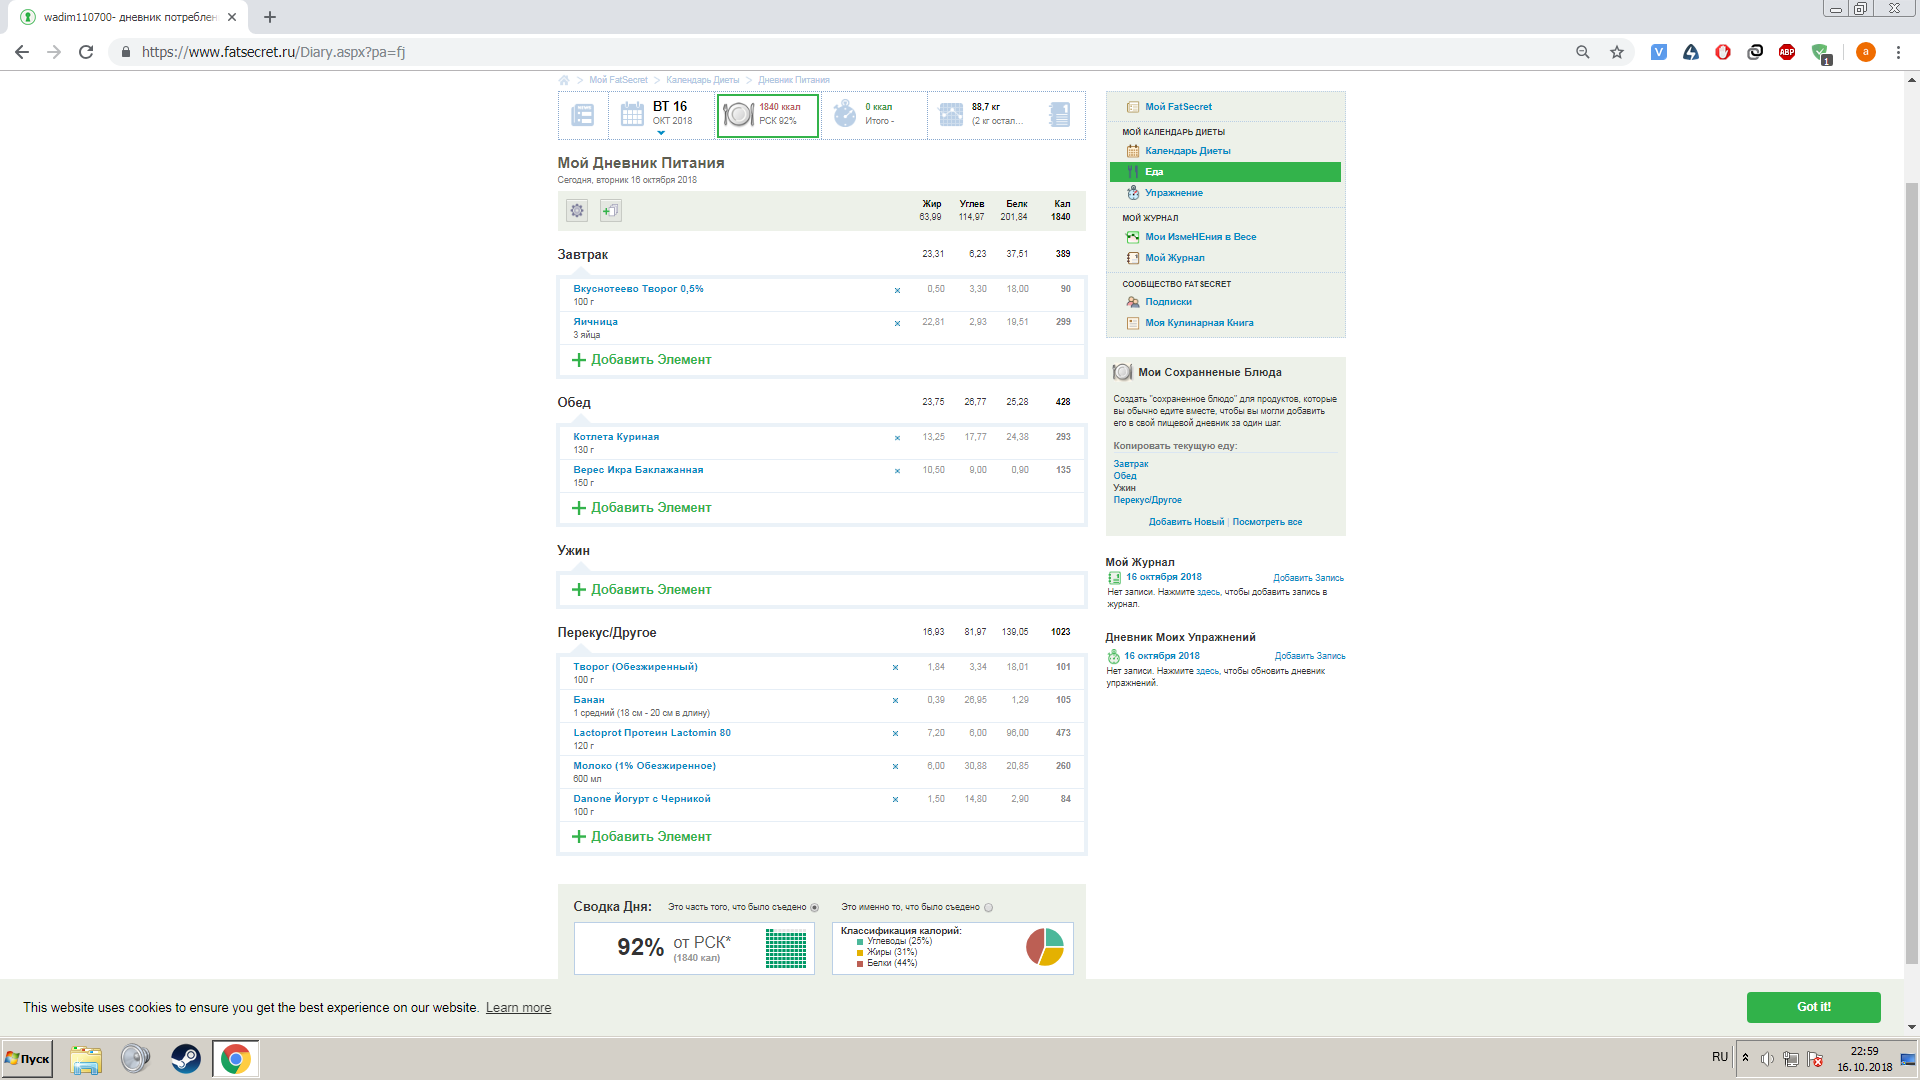Open the exercise stopwatch icon
Image resolution: width=1920 pixels, height=1080 pixels.
[845, 114]
